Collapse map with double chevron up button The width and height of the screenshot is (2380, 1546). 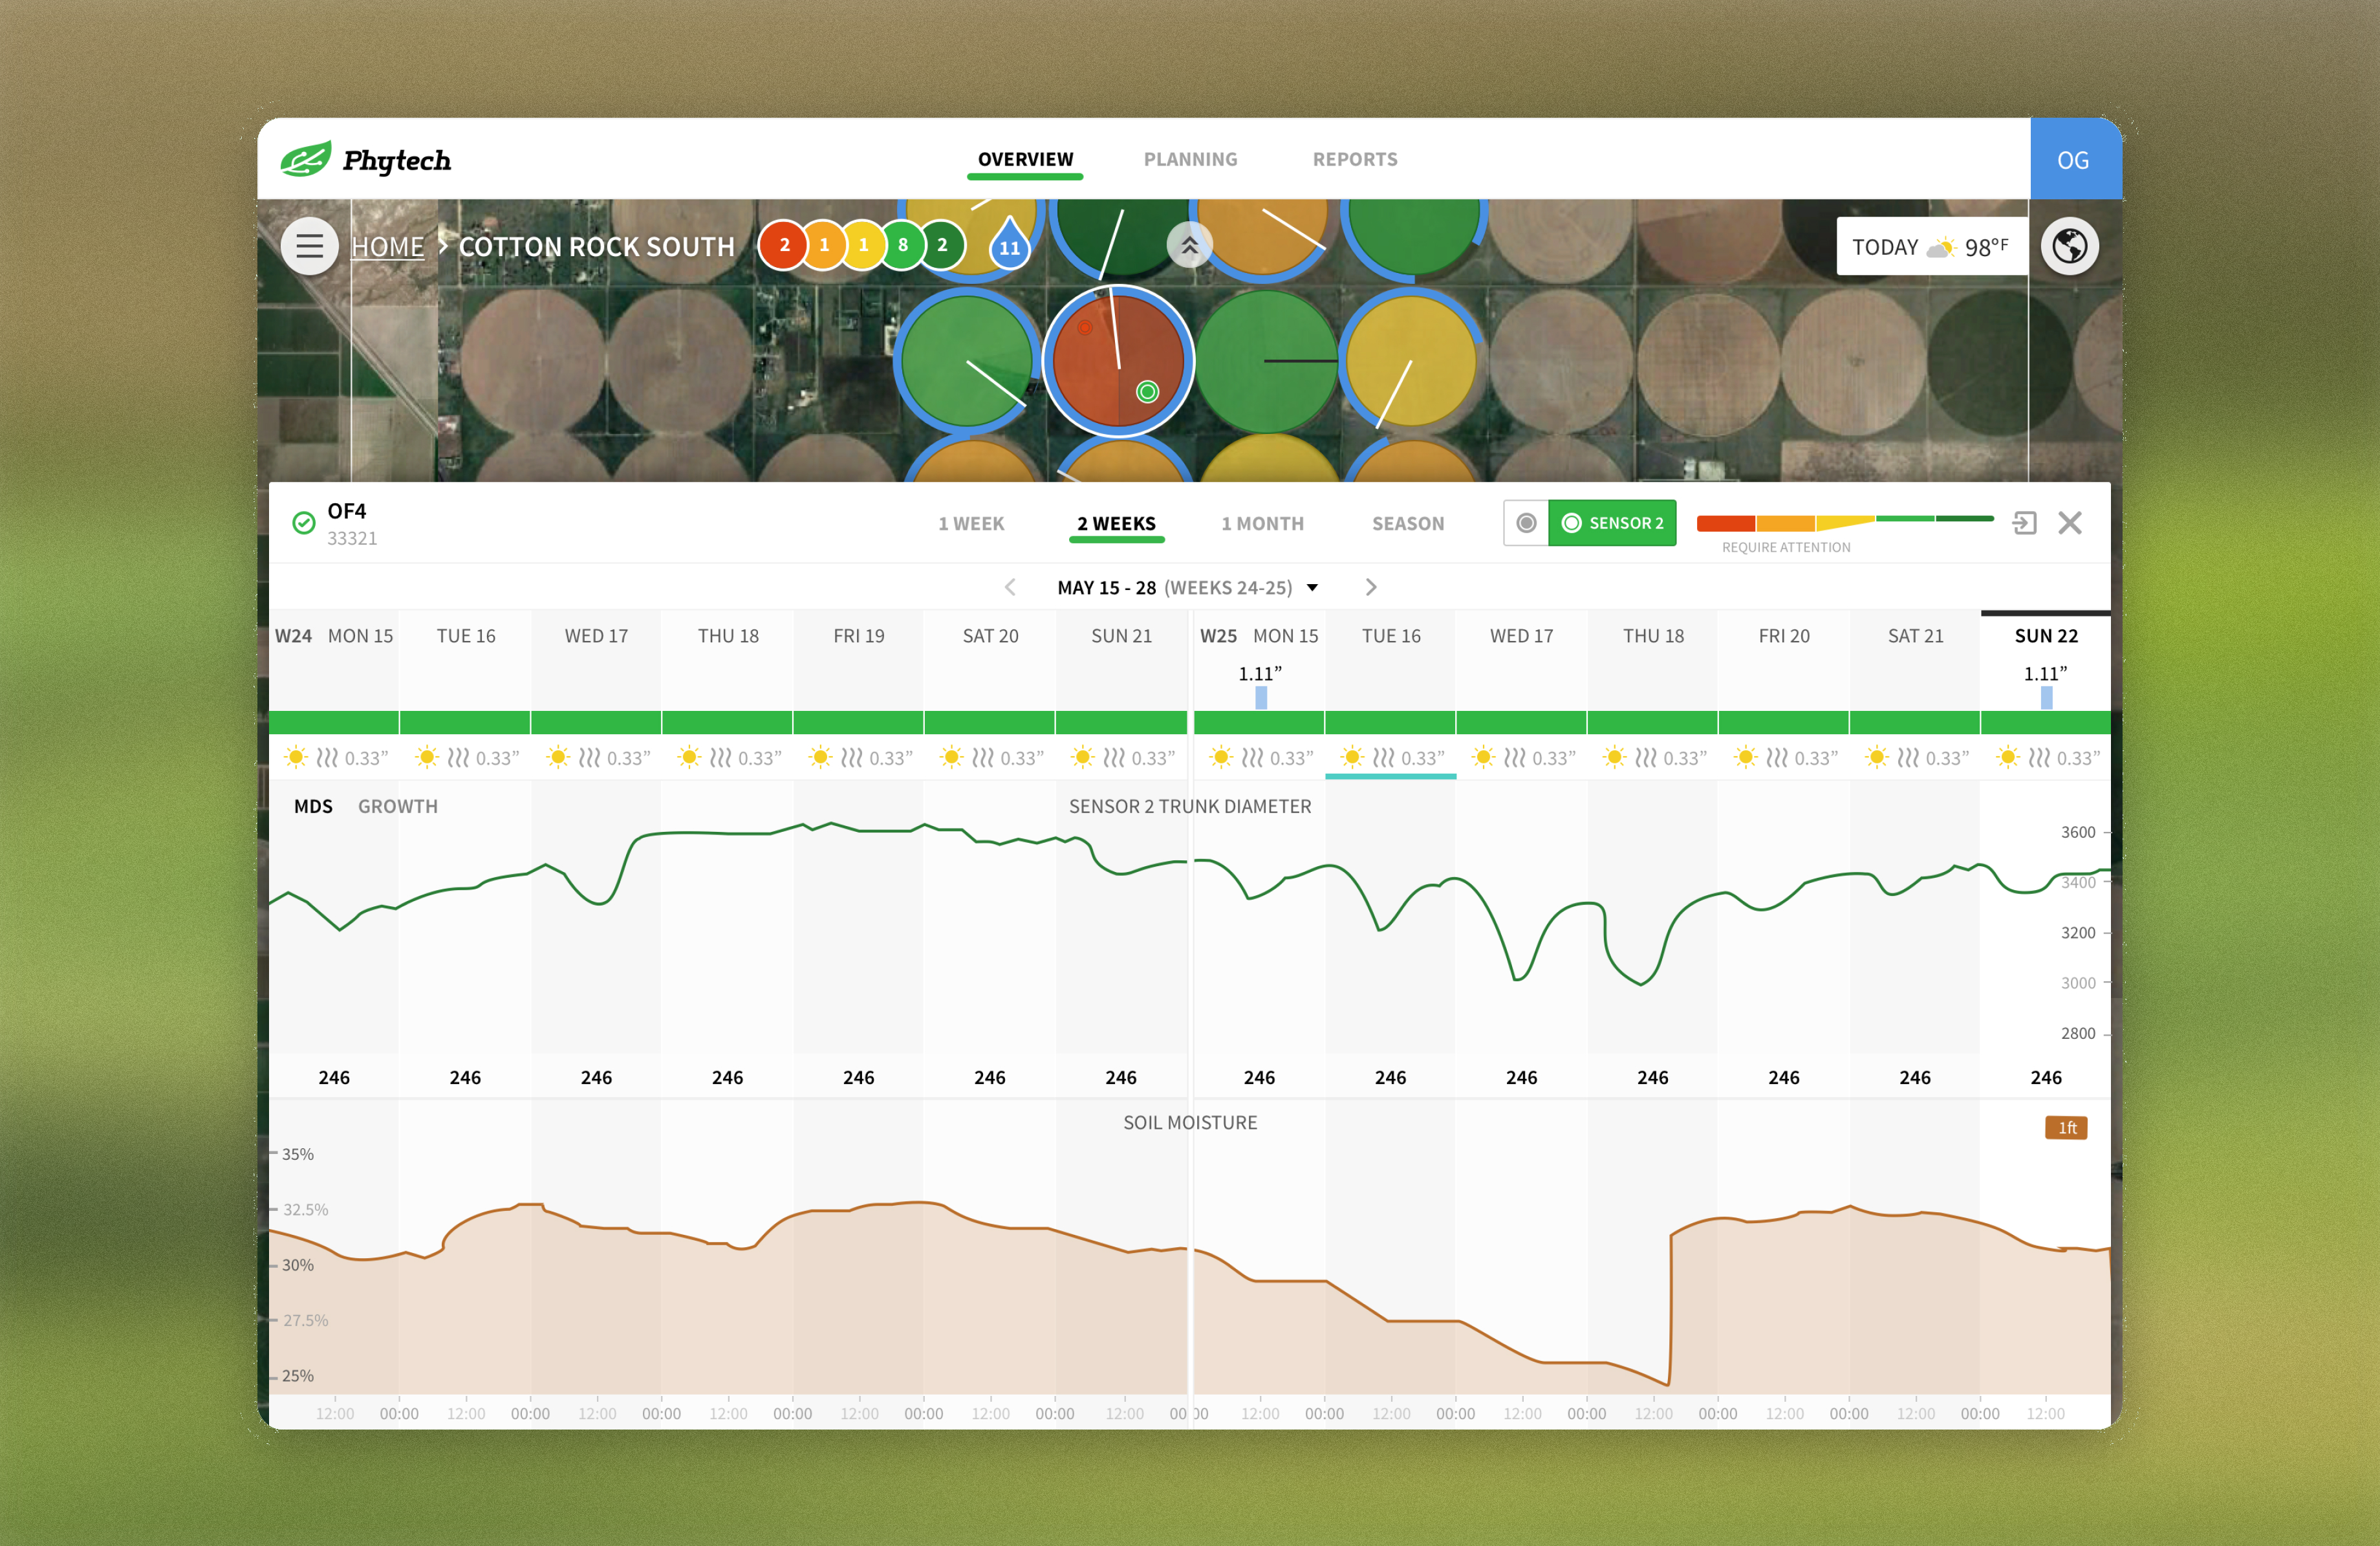tap(1189, 245)
